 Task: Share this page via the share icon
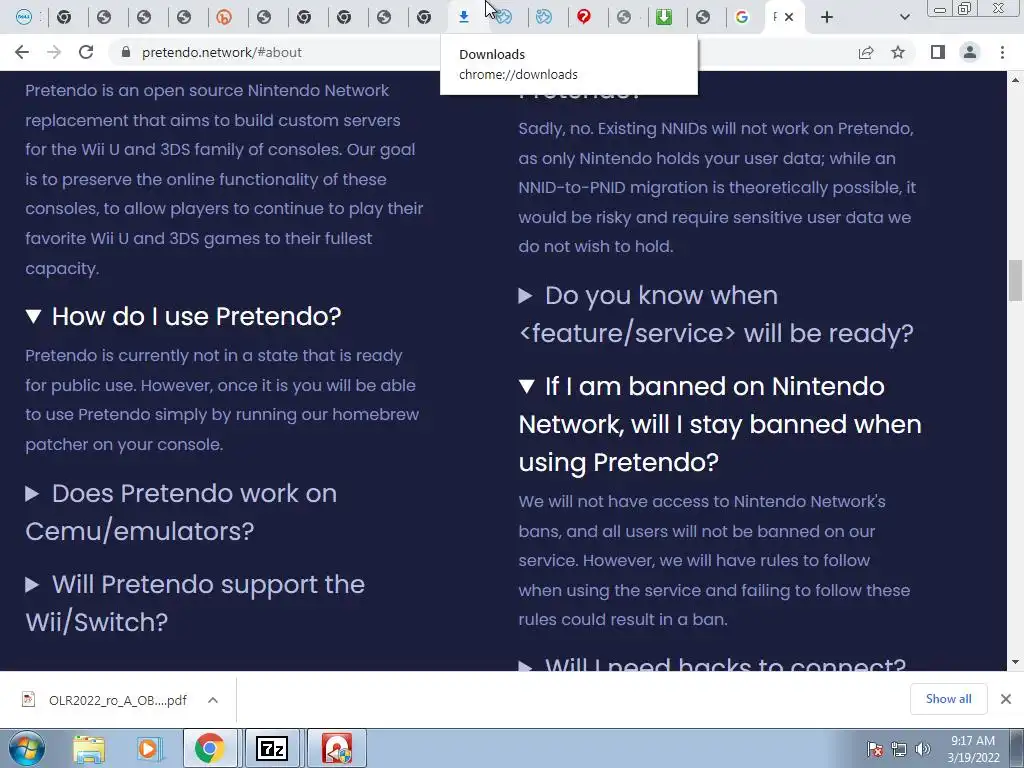[866, 52]
